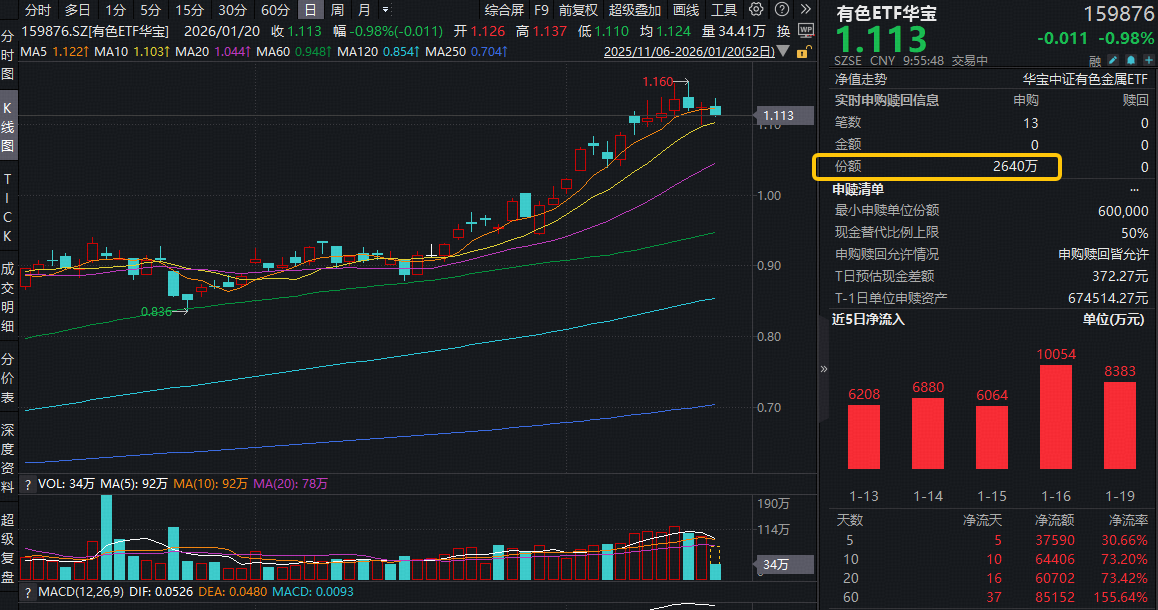Click the VOL indicator question mark icon
This screenshot has height=610, width=1158.
coord(28,484)
